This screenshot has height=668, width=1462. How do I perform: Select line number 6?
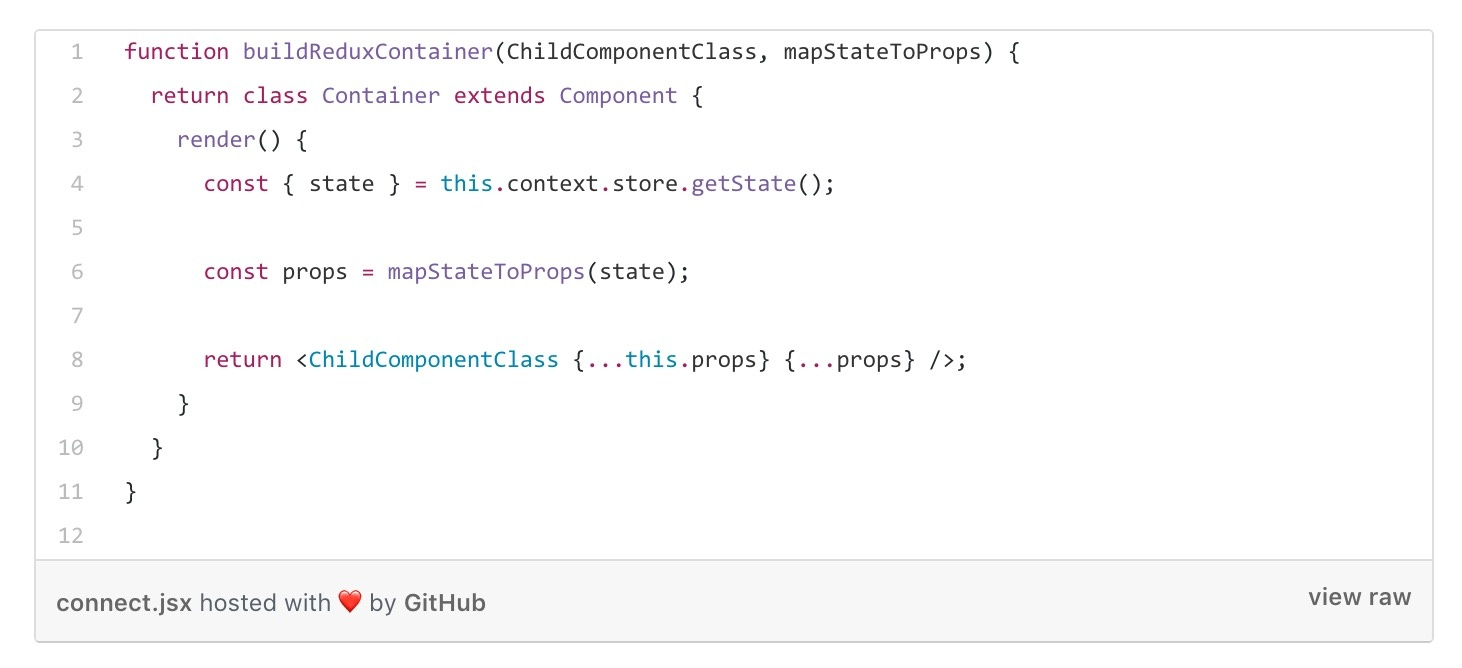pyautogui.click(x=77, y=272)
